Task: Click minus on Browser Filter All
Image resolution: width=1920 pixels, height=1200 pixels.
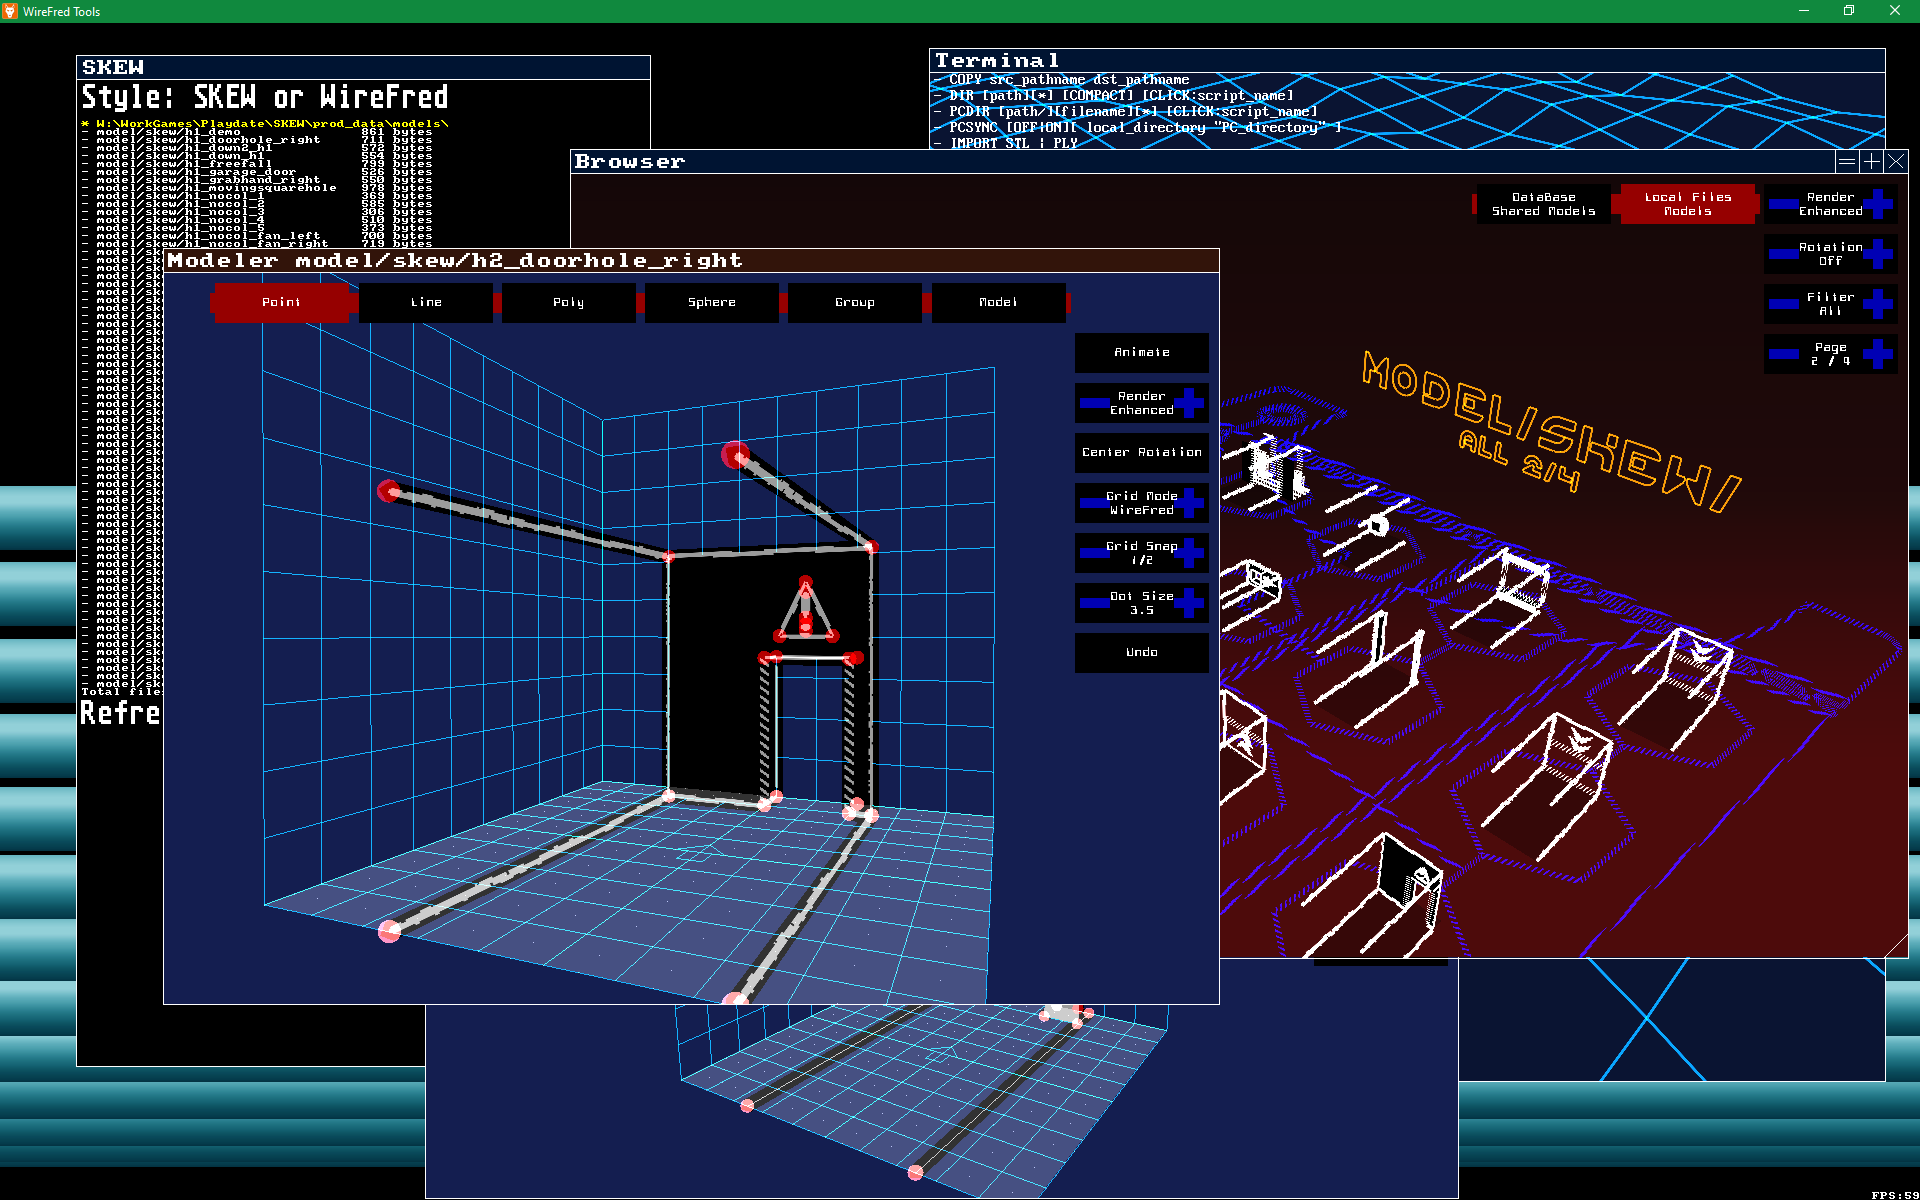Action: 1783,304
